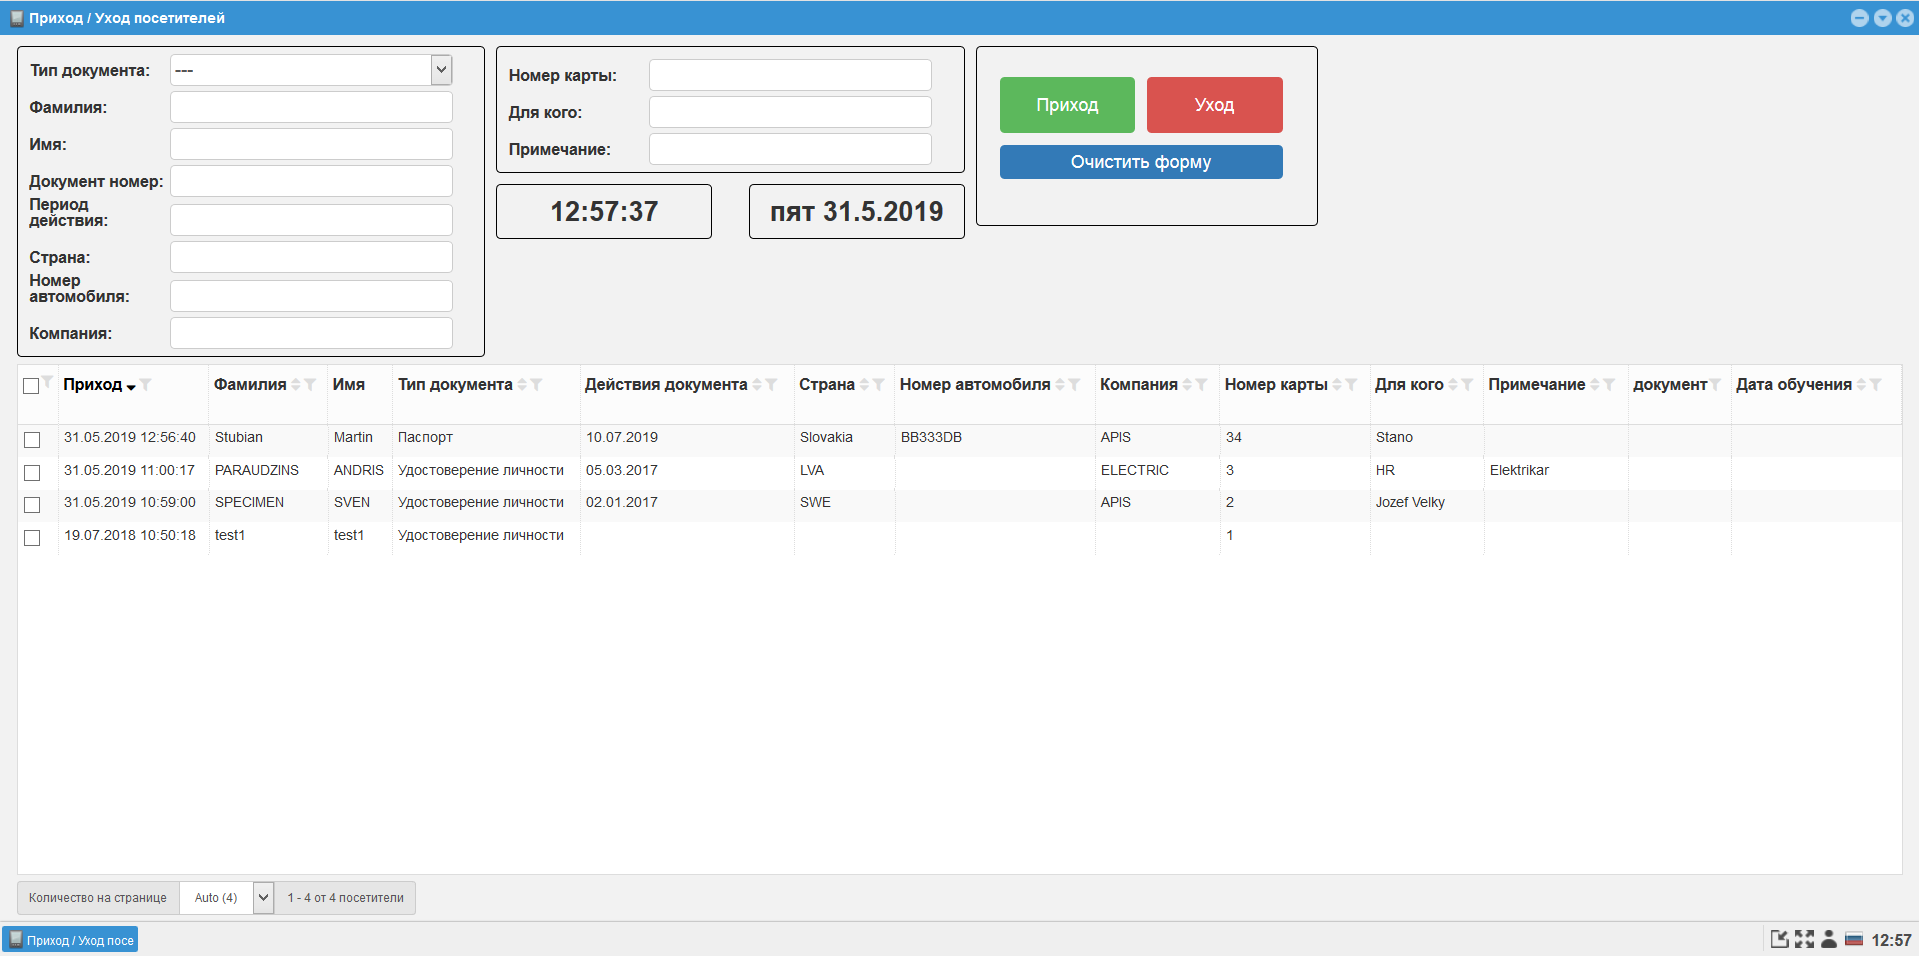
Task: Click the 12:57 clock in bottom tray
Action: [x=1891, y=940]
